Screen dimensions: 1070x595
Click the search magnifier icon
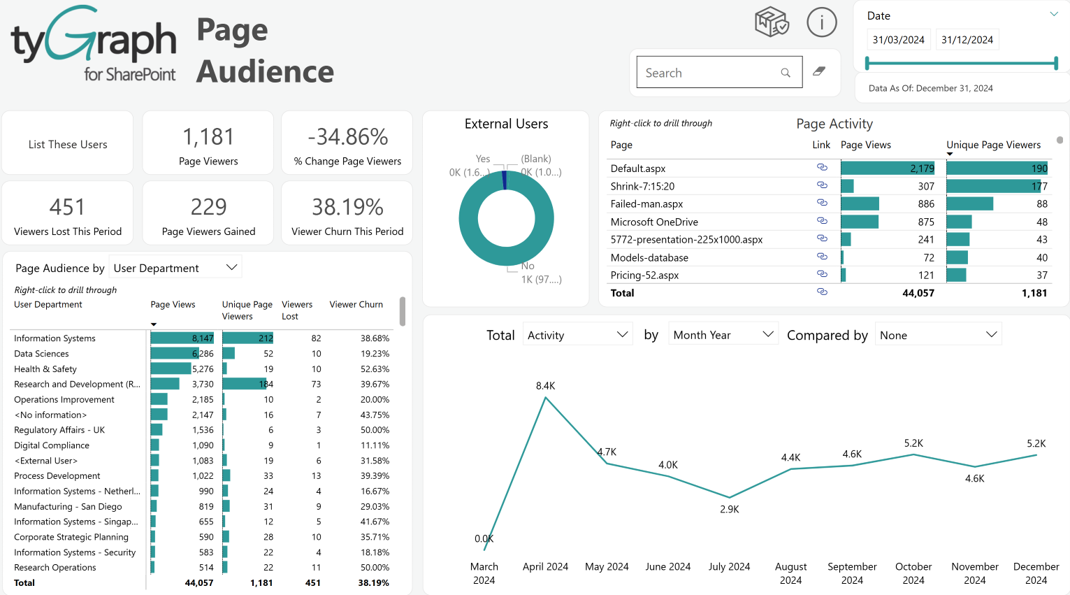click(x=785, y=72)
